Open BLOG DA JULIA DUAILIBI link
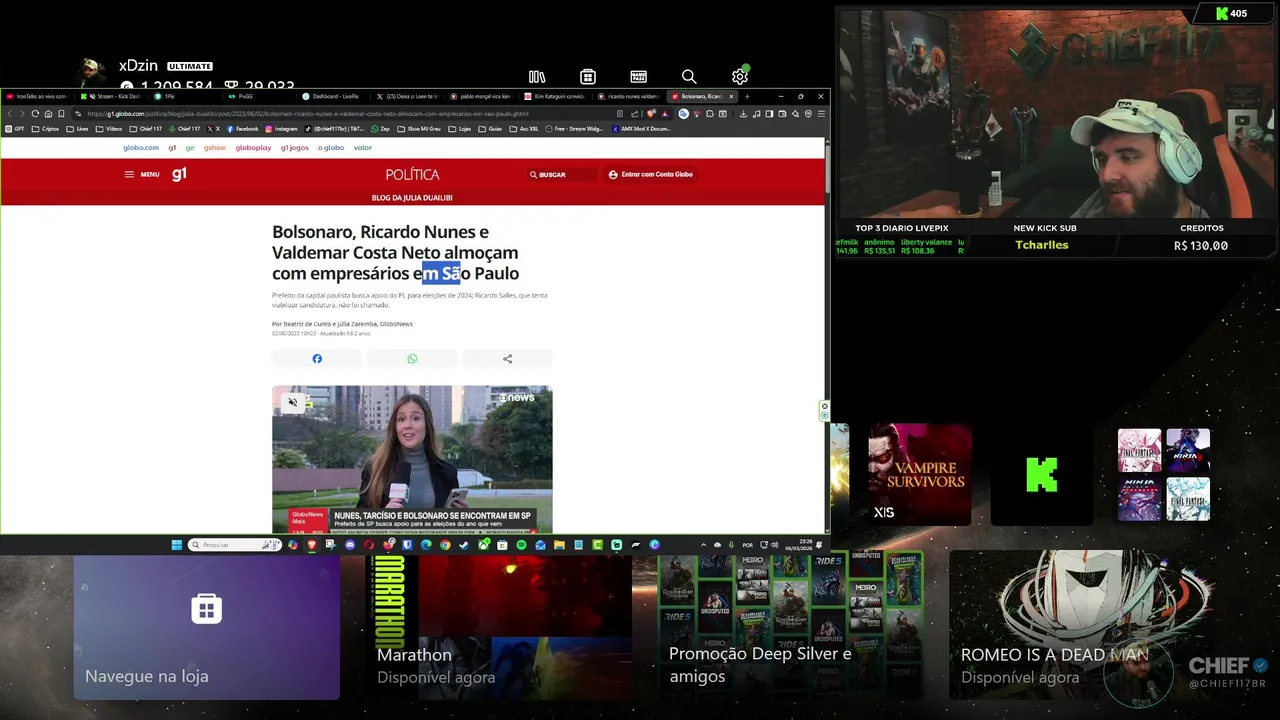This screenshot has height=720, width=1280. (x=412, y=198)
